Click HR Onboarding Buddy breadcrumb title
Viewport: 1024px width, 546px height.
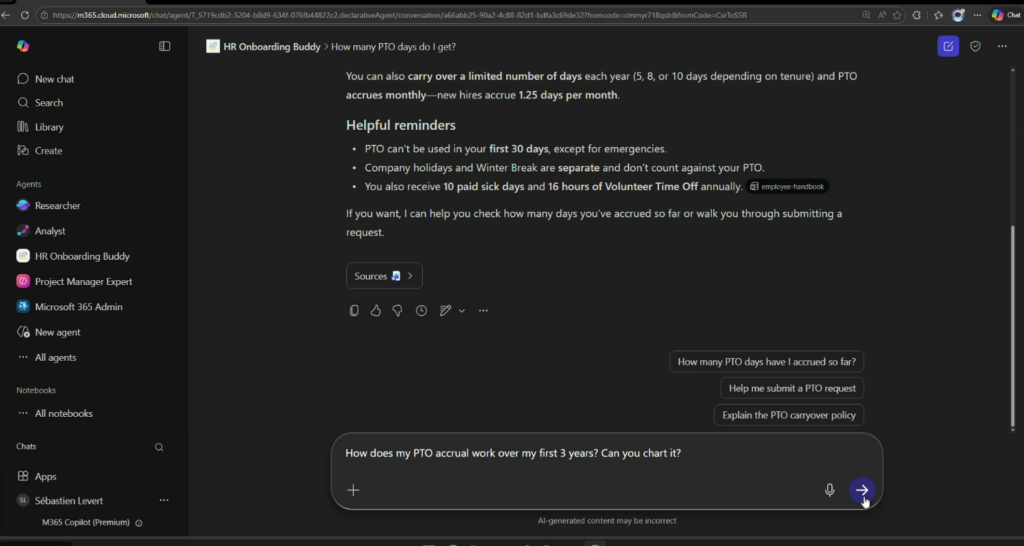tap(272, 47)
